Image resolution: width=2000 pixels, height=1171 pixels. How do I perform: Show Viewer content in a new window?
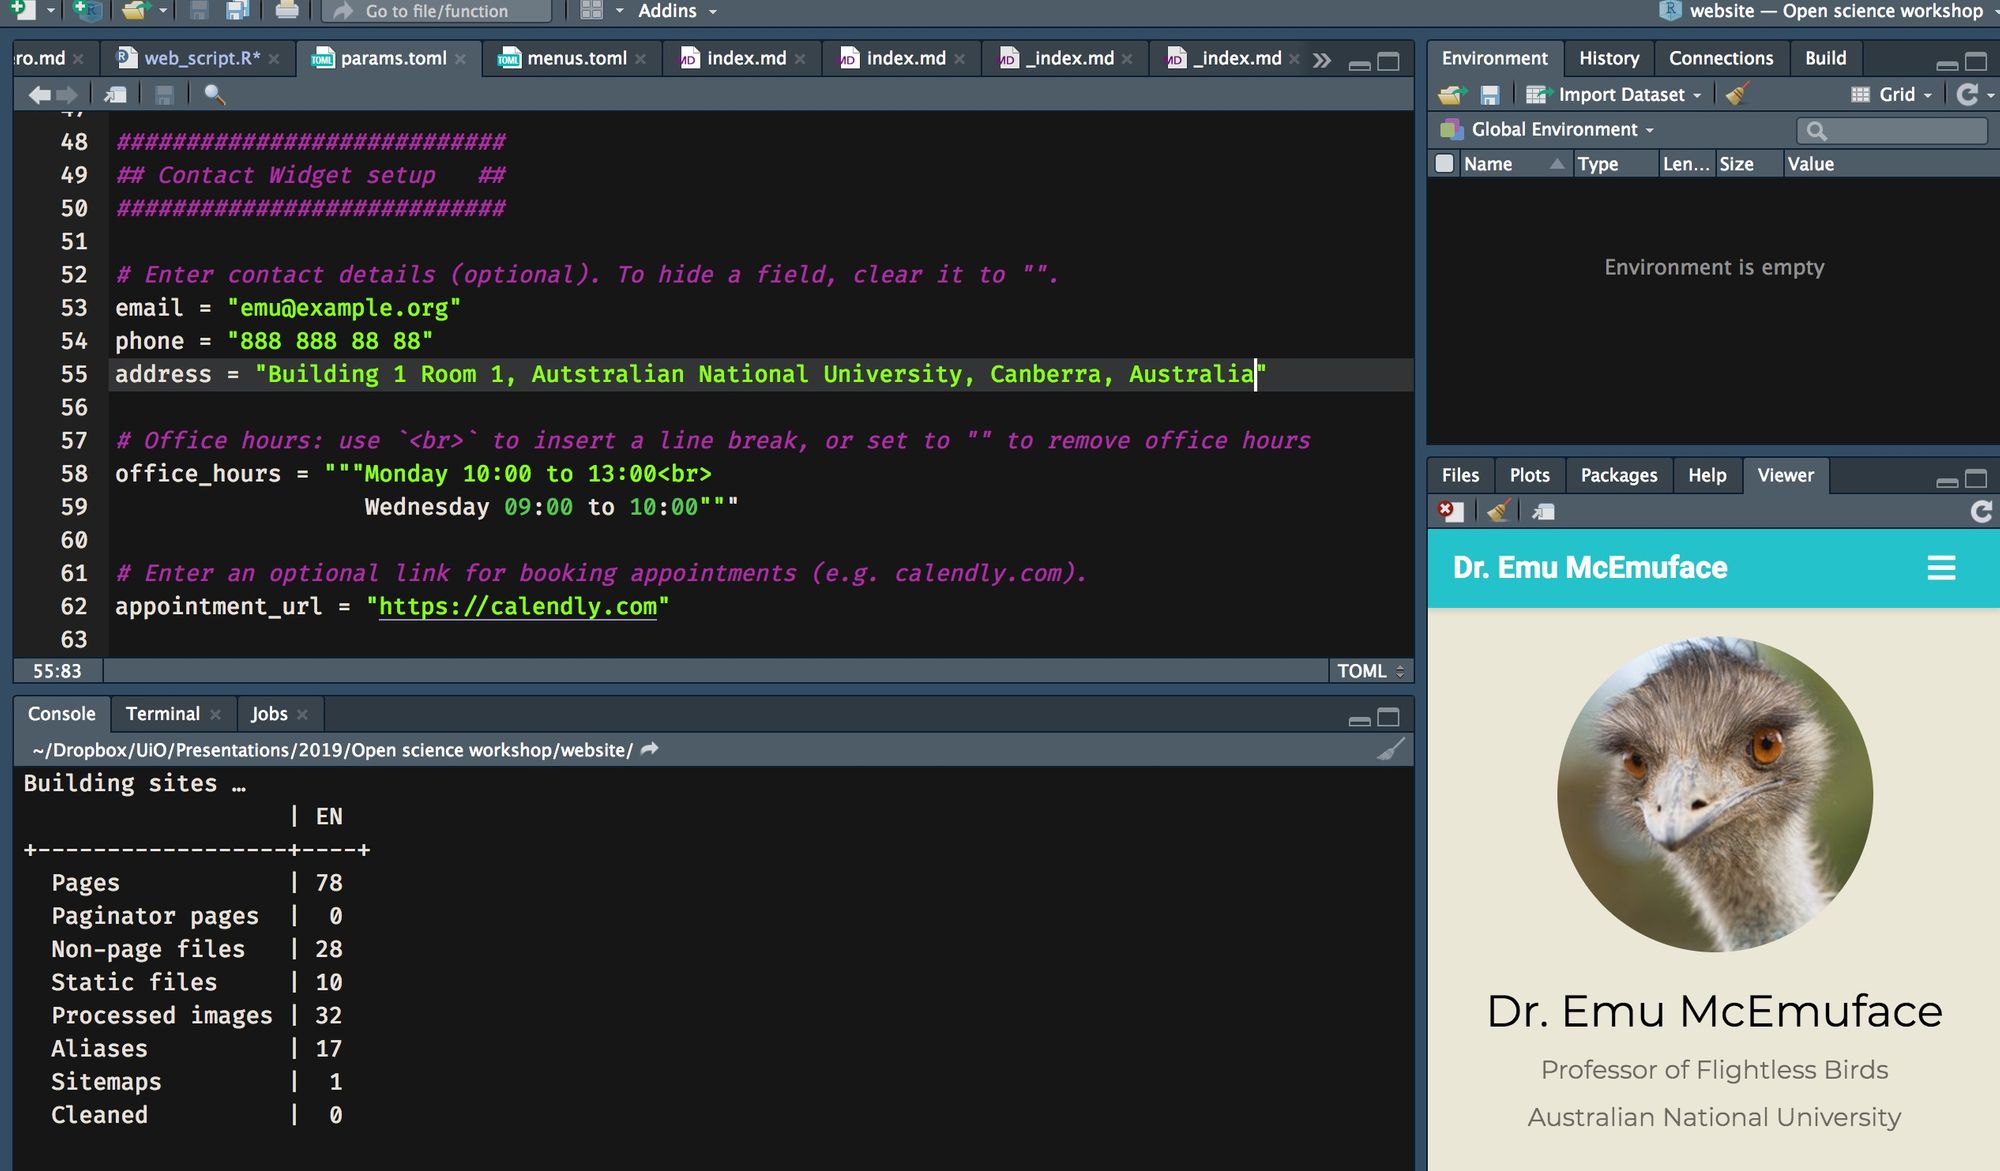[1544, 511]
